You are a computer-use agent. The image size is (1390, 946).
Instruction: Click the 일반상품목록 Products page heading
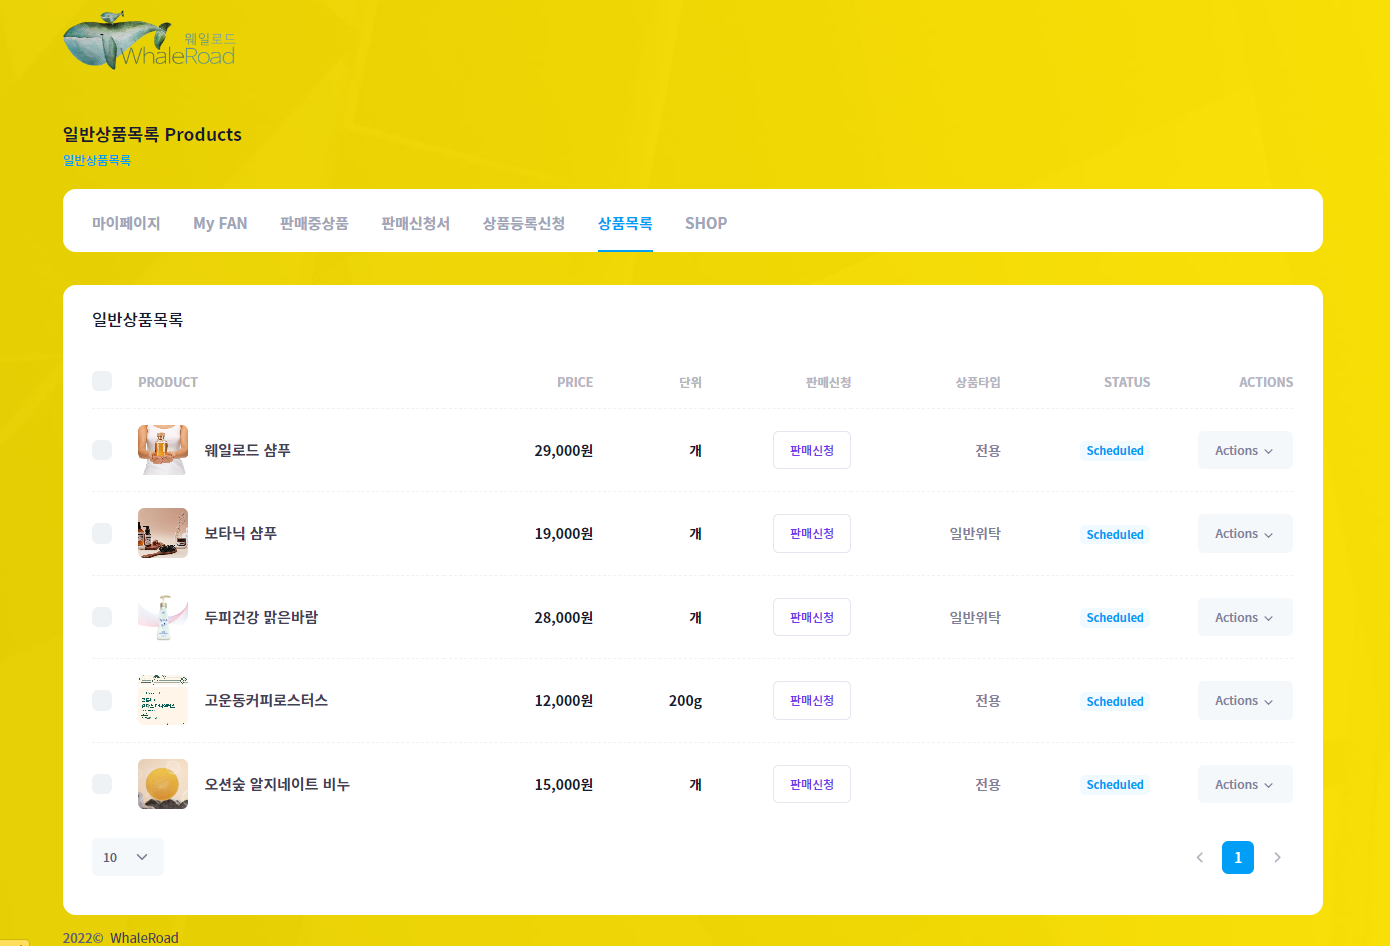pos(152,134)
